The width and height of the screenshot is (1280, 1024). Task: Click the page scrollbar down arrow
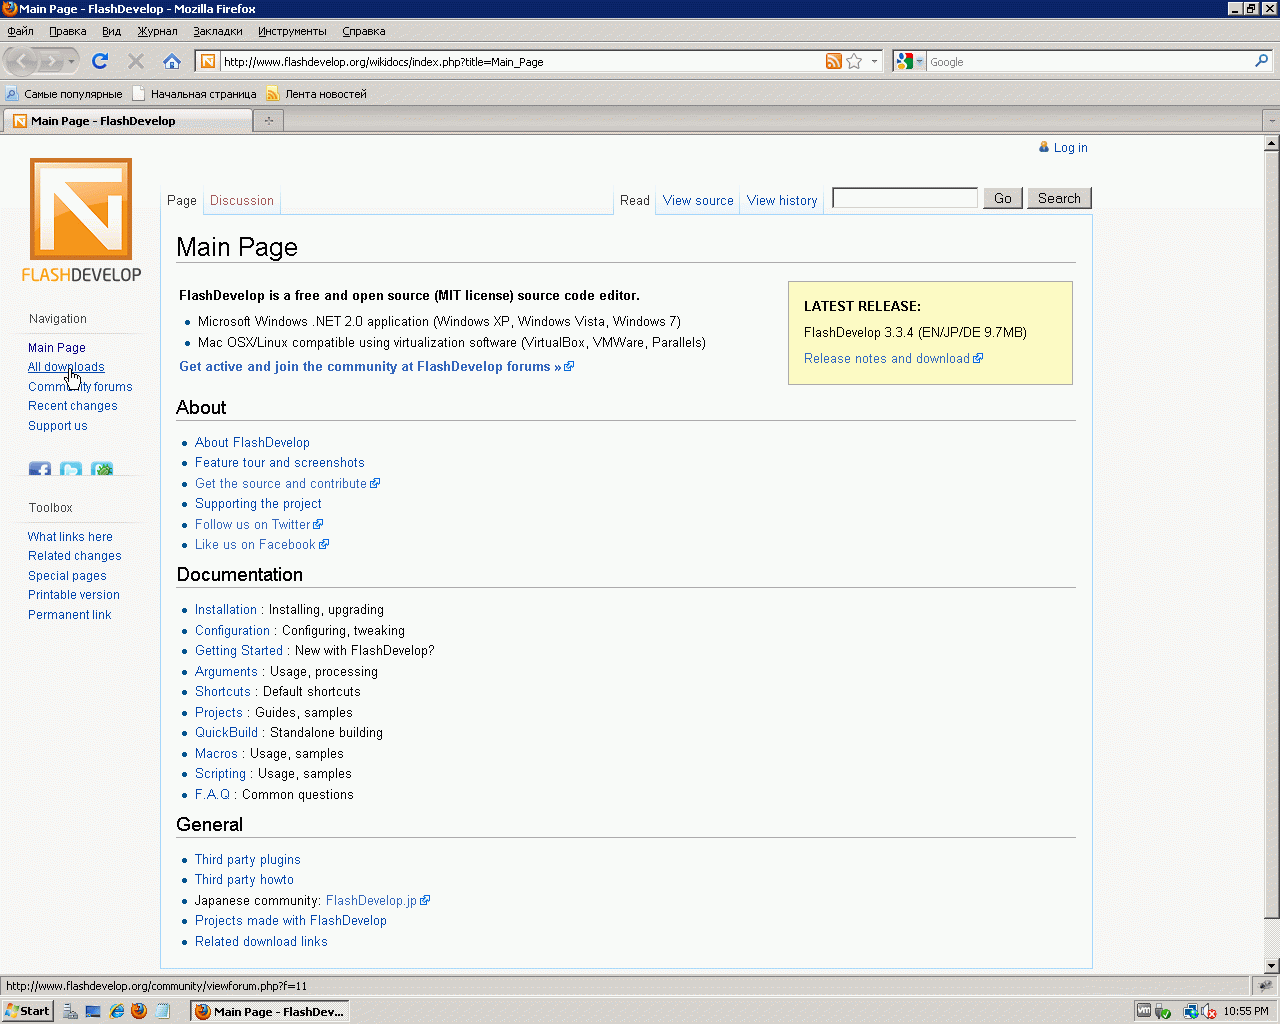[x=1272, y=966]
